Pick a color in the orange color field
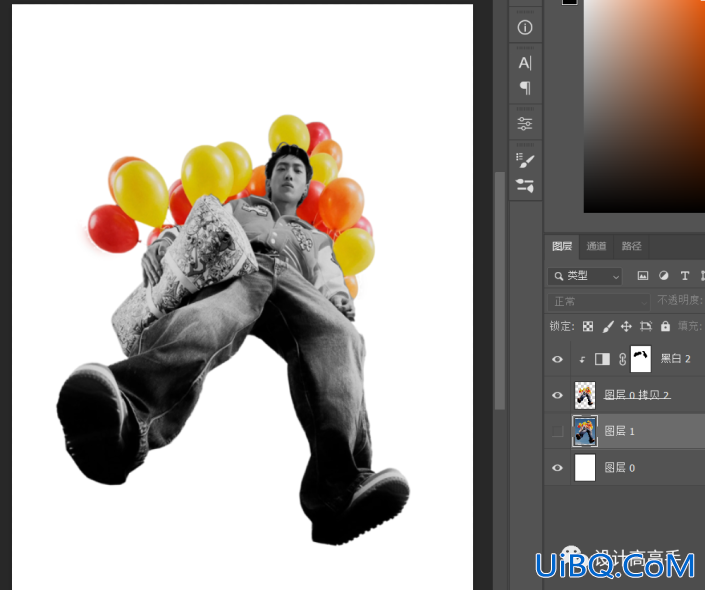 [644, 106]
